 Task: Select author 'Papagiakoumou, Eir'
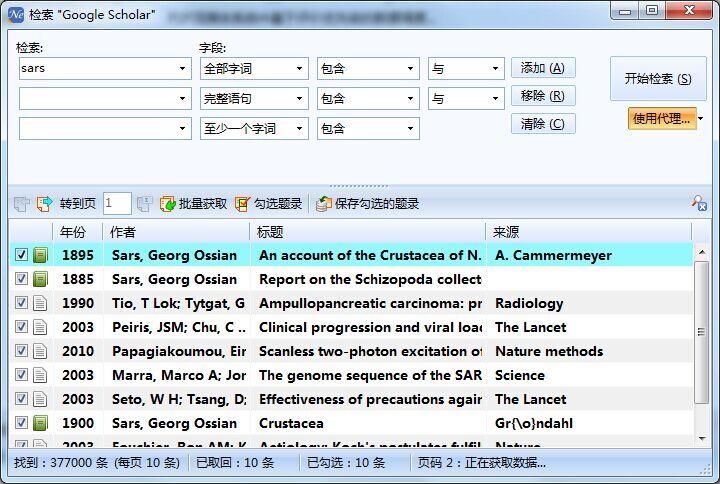179,351
